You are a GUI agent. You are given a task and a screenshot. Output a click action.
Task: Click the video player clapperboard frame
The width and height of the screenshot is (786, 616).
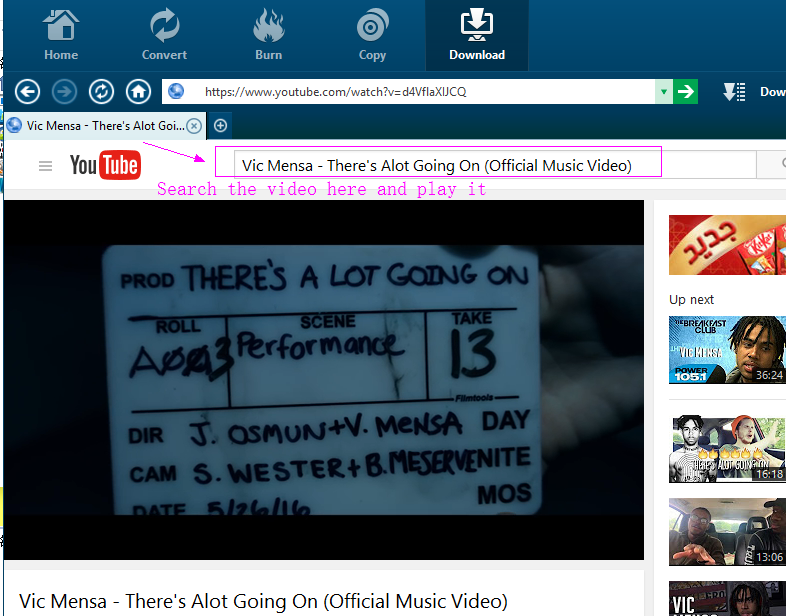point(324,379)
